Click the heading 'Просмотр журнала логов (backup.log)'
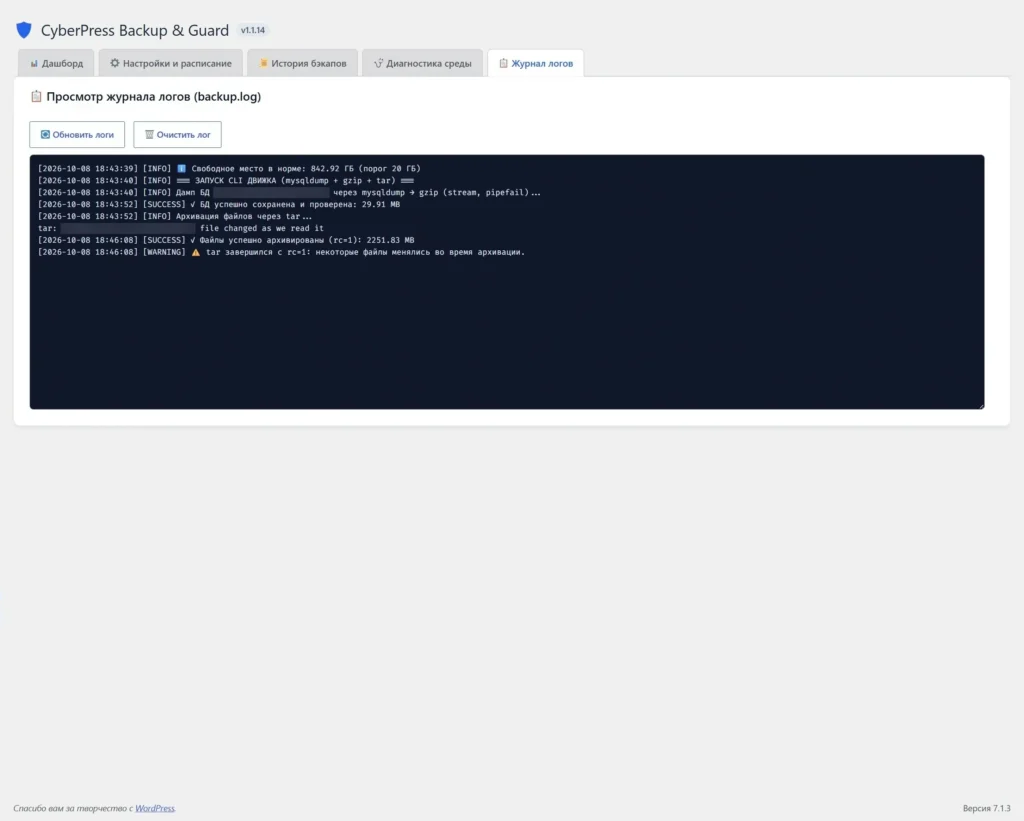 point(153,97)
